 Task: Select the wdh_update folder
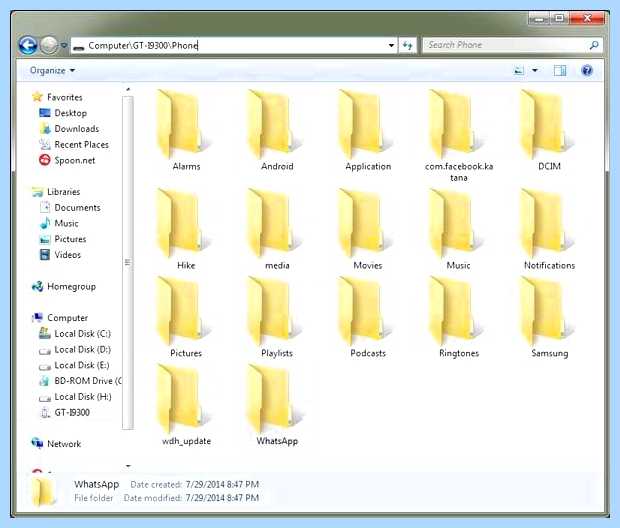coord(186,405)
